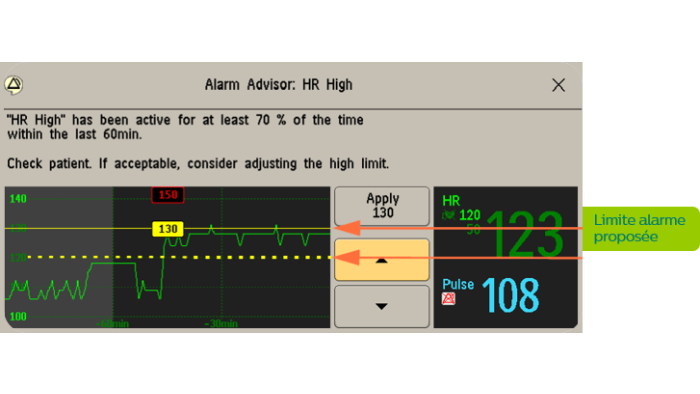Click the green HR label

[x=451, y=201]
